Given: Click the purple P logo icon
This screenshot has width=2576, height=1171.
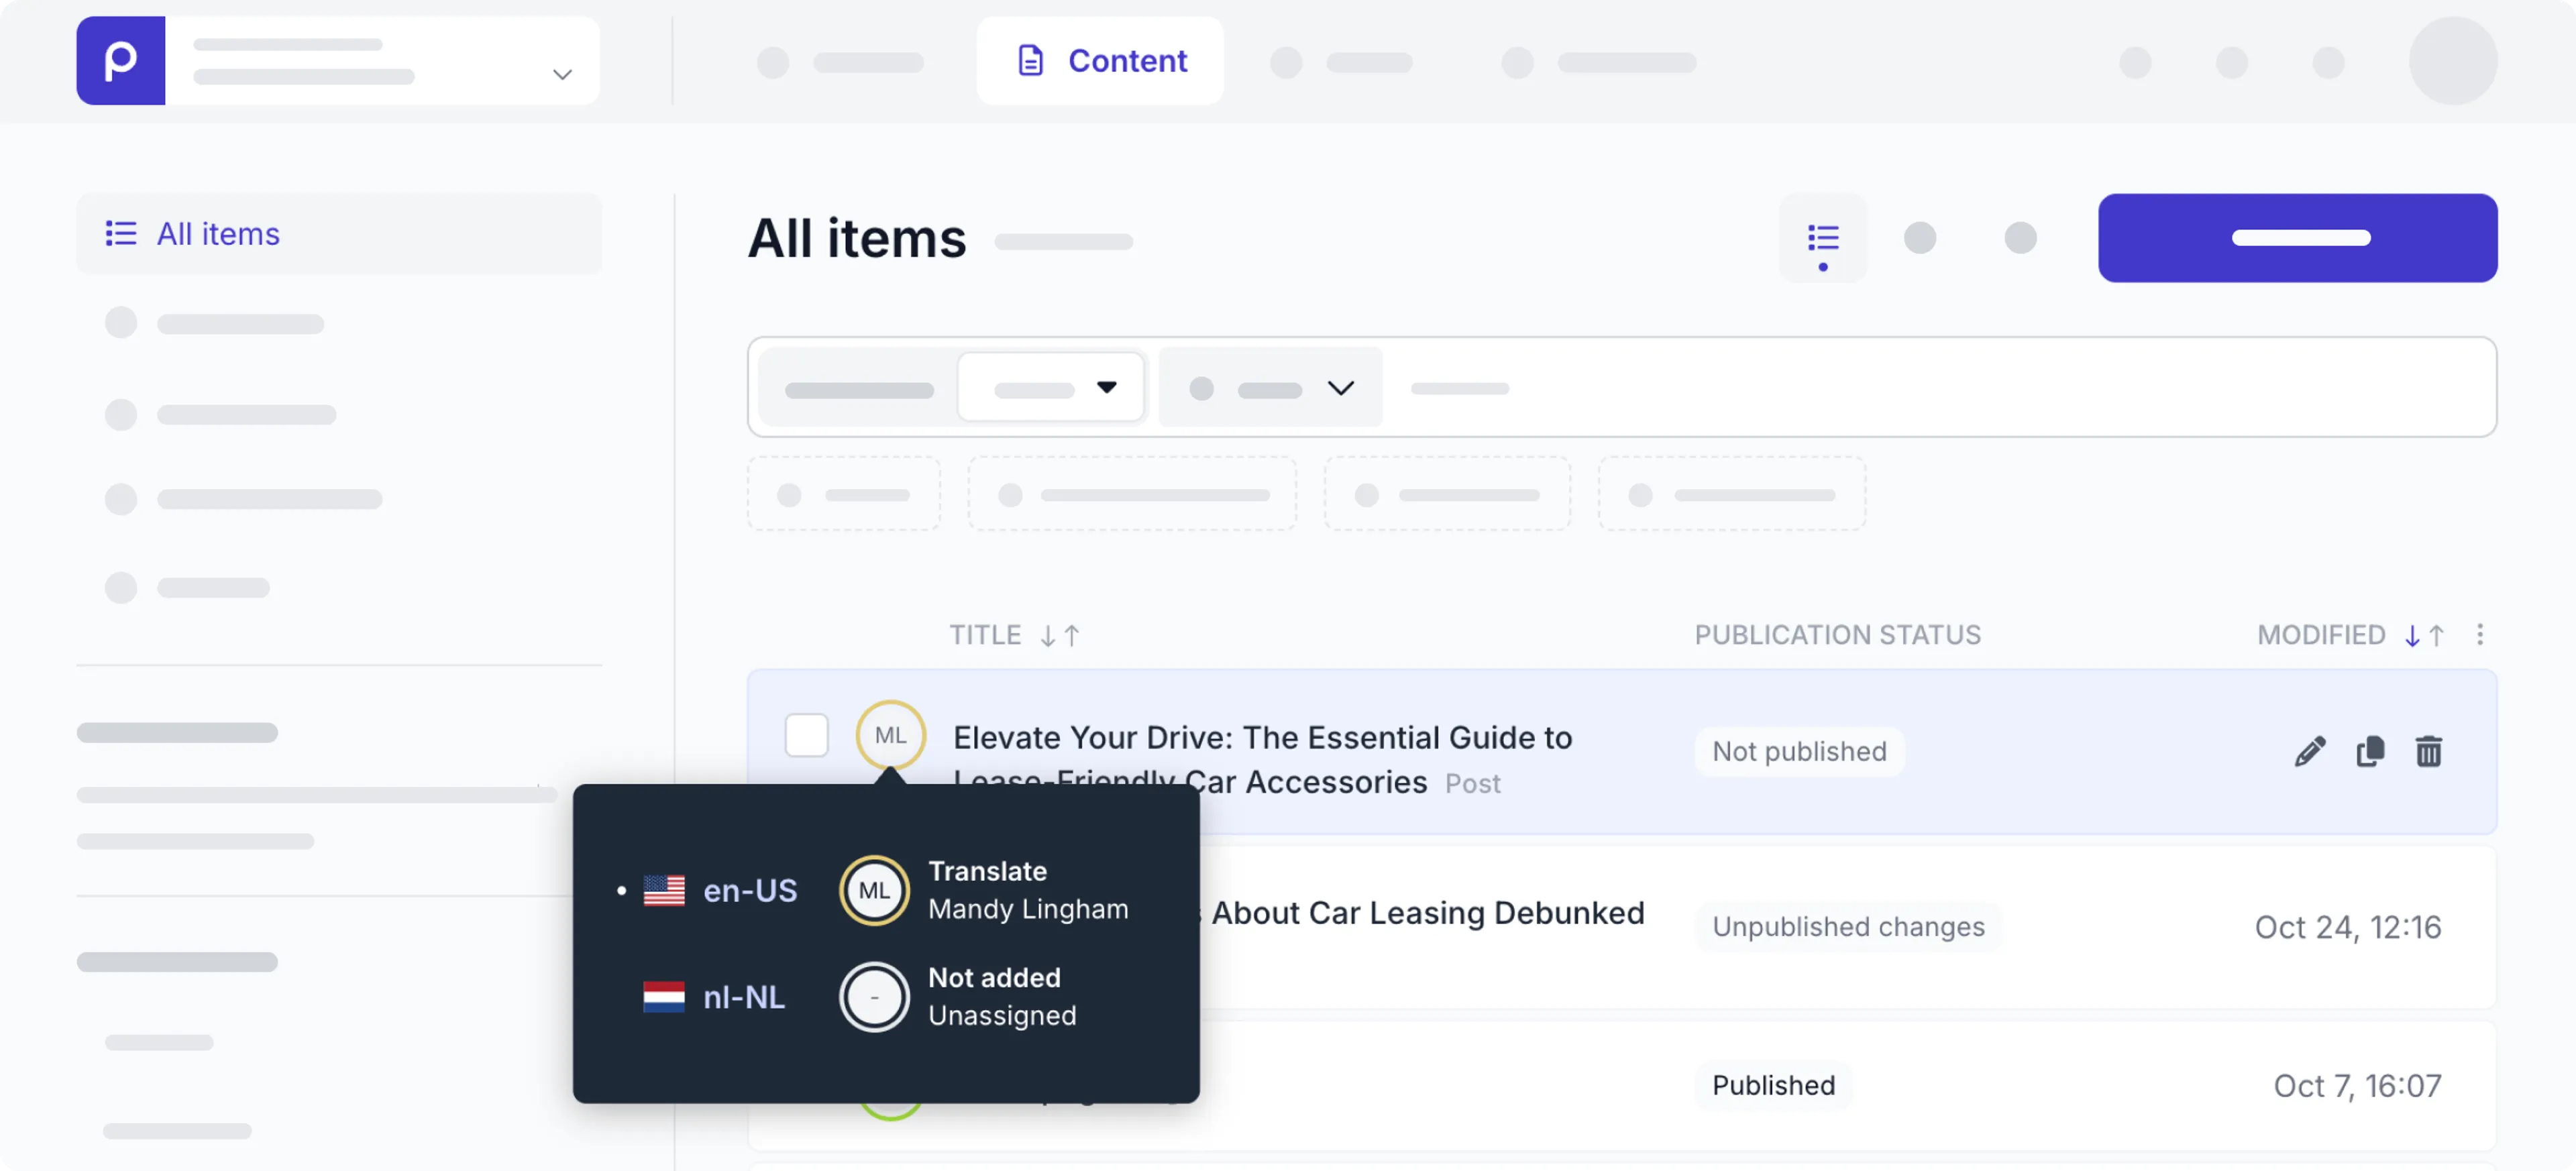Looking at the screenshot, I should coord(120,61).
